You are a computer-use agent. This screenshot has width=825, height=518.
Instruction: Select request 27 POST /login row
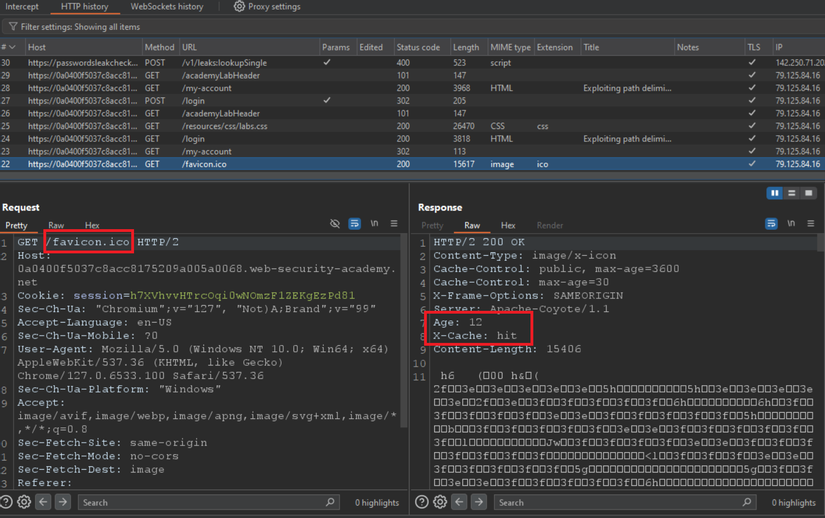[412, 100]
